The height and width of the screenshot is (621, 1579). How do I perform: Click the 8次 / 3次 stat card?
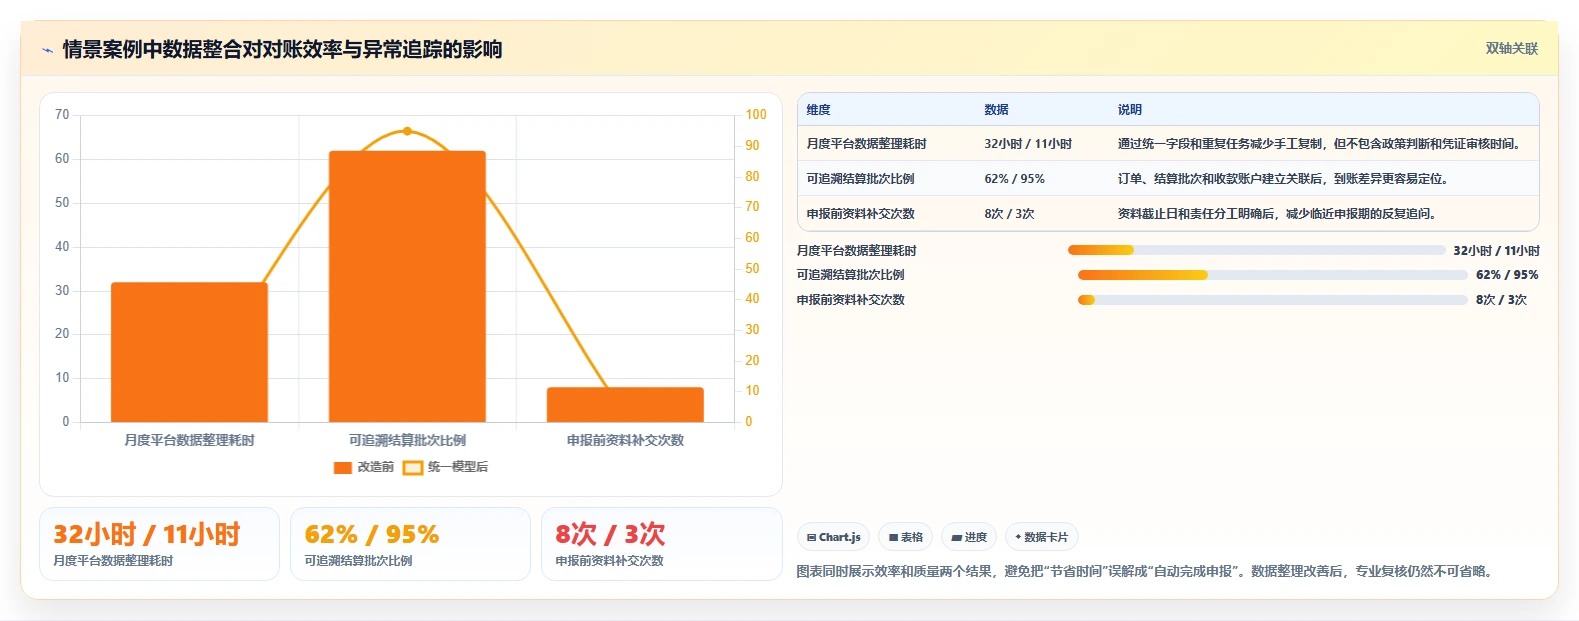coord(661,544)
